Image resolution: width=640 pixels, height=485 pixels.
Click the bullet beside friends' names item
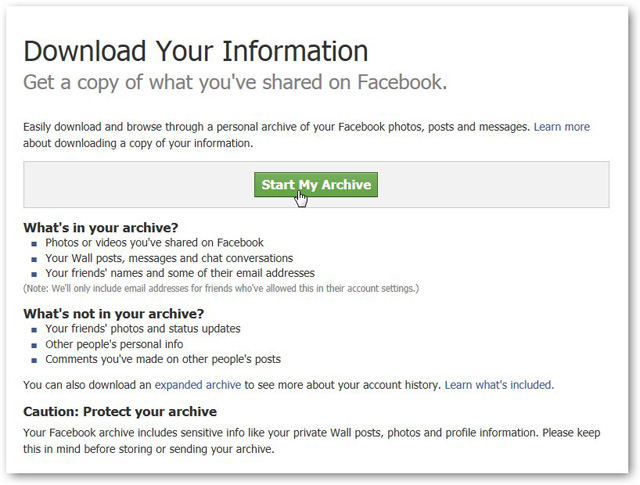point(34,274)
